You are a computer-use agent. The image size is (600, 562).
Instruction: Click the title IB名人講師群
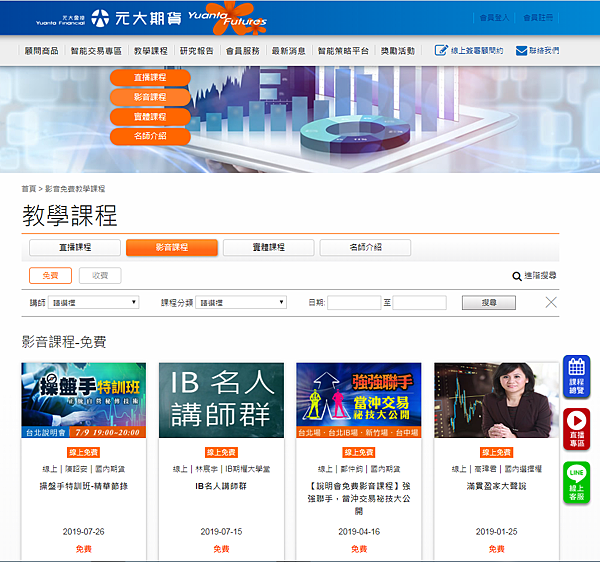point(221,486)
